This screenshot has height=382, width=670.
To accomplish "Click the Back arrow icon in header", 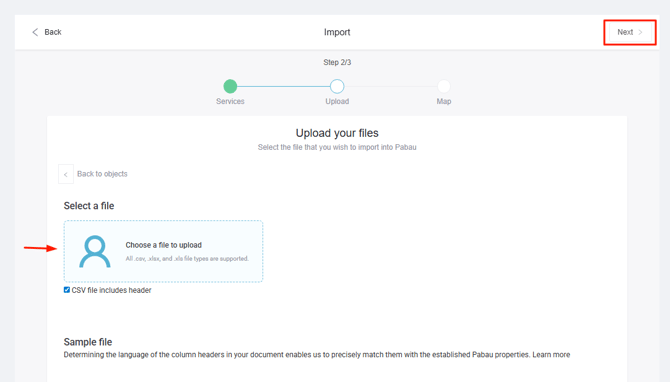I will click(35, 32).
